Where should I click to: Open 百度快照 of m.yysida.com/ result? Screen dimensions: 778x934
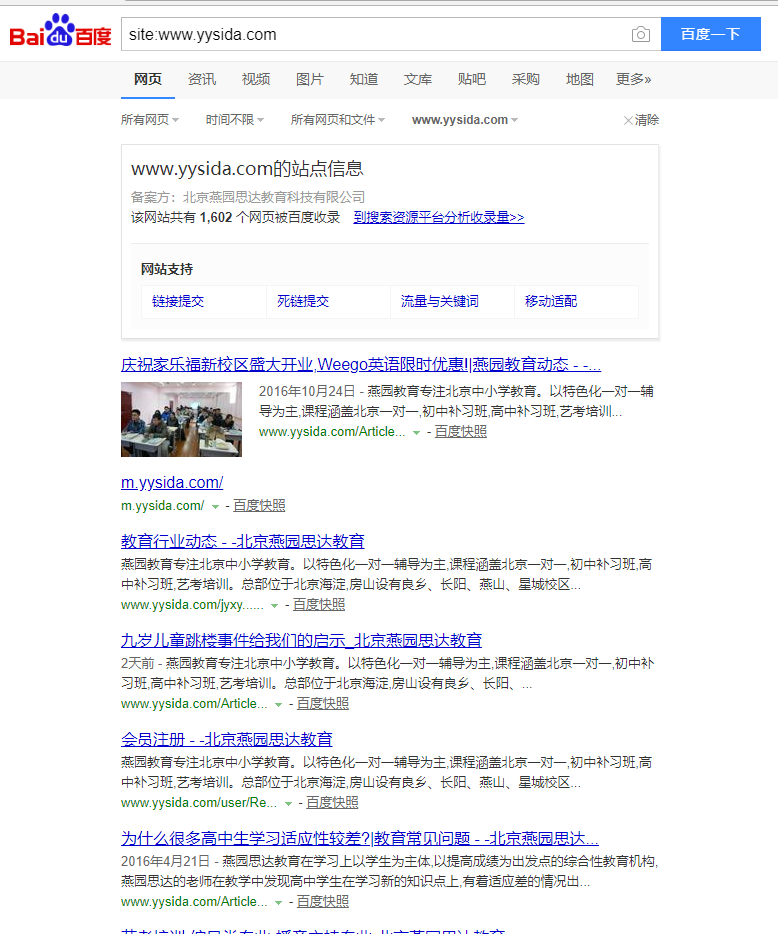[259, 506]
